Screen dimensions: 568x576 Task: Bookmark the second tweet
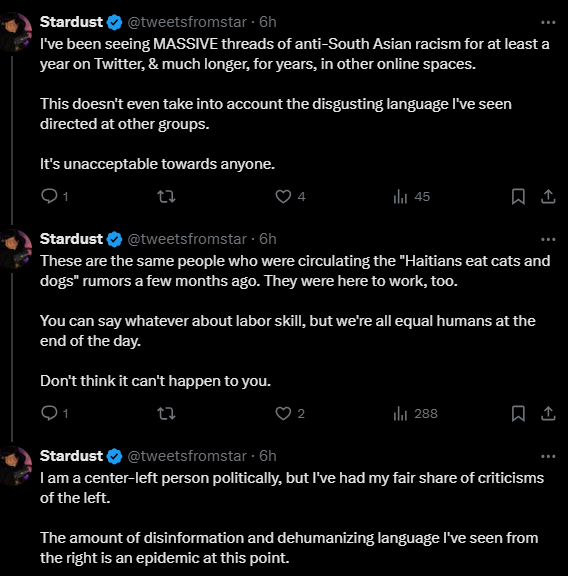click(518, 414)
